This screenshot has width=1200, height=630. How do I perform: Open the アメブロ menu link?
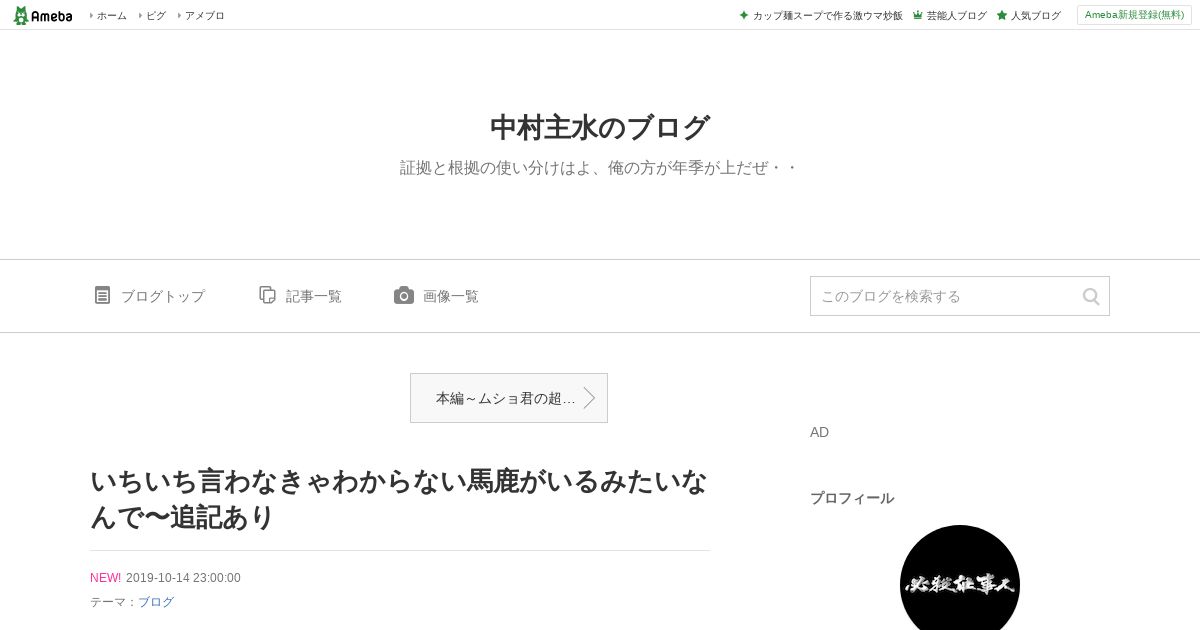tap(205, 16)
